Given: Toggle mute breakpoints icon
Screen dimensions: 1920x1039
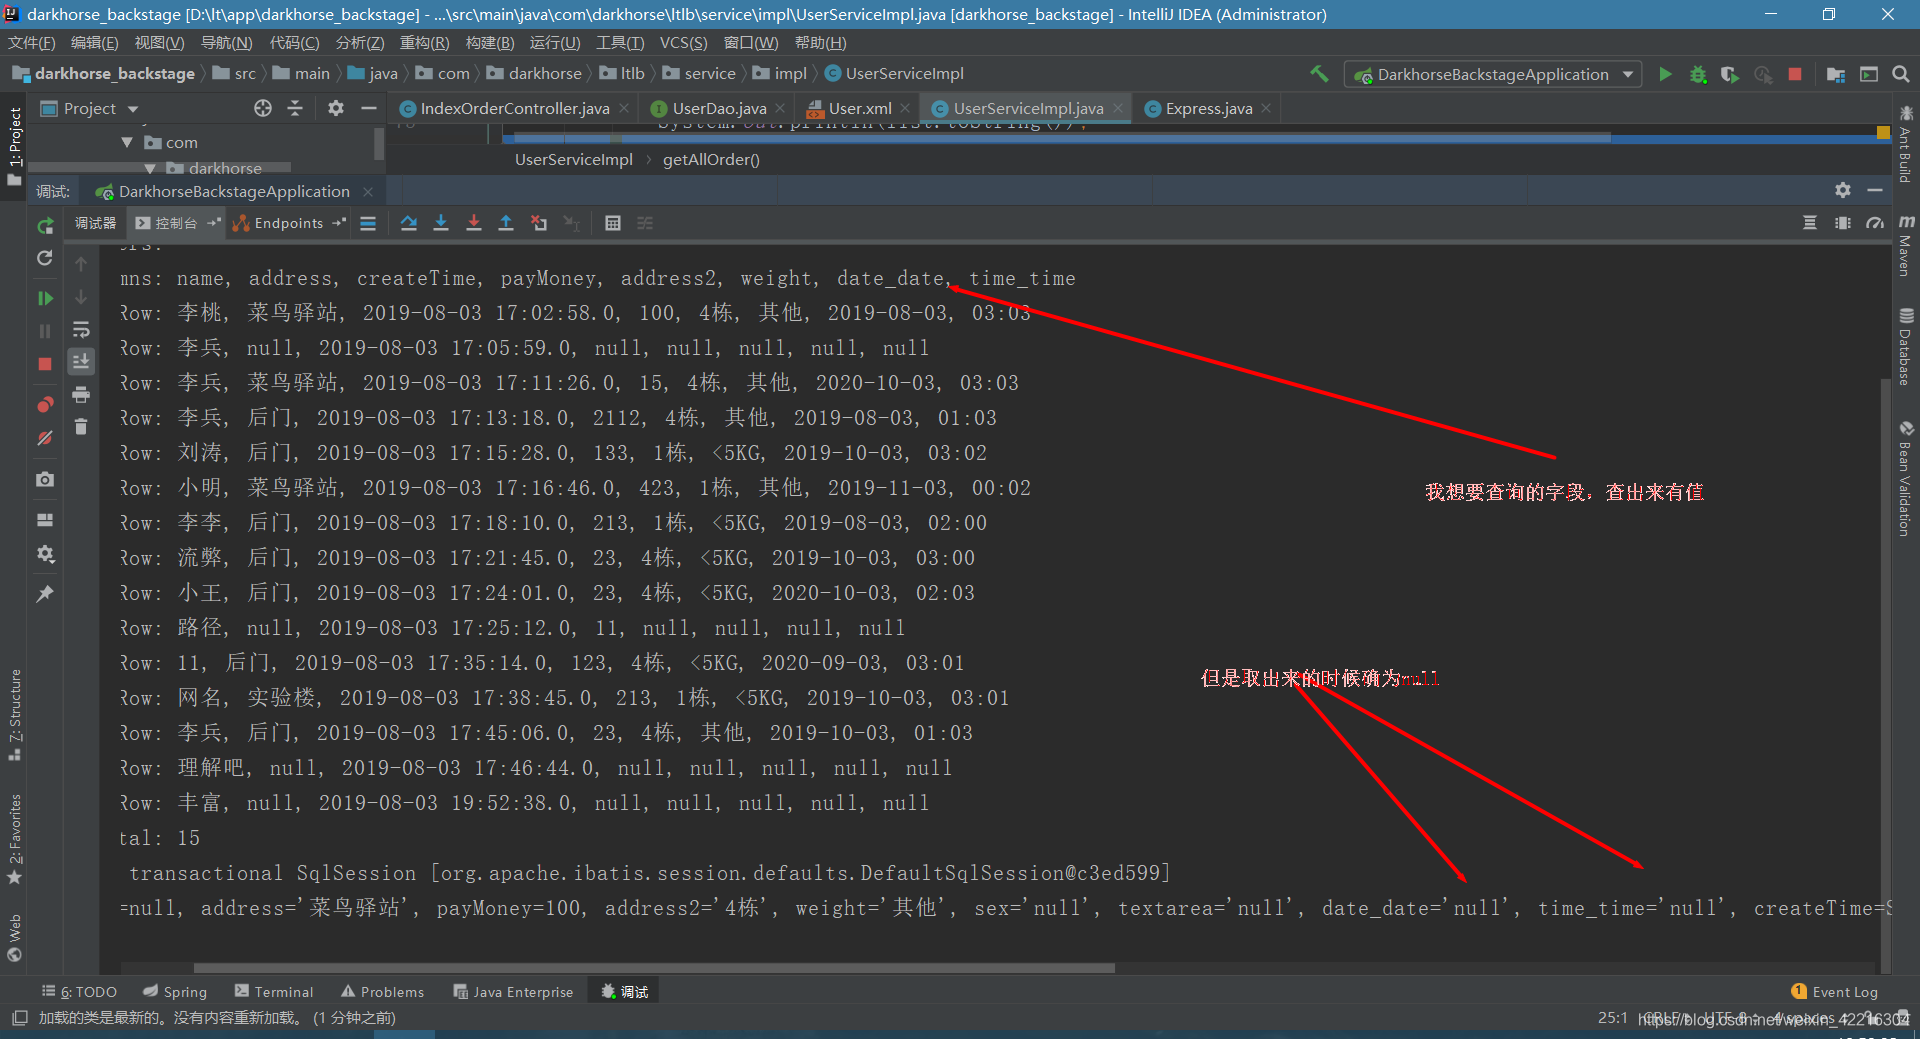Looking at the screenshot, I should coord(45,438).
